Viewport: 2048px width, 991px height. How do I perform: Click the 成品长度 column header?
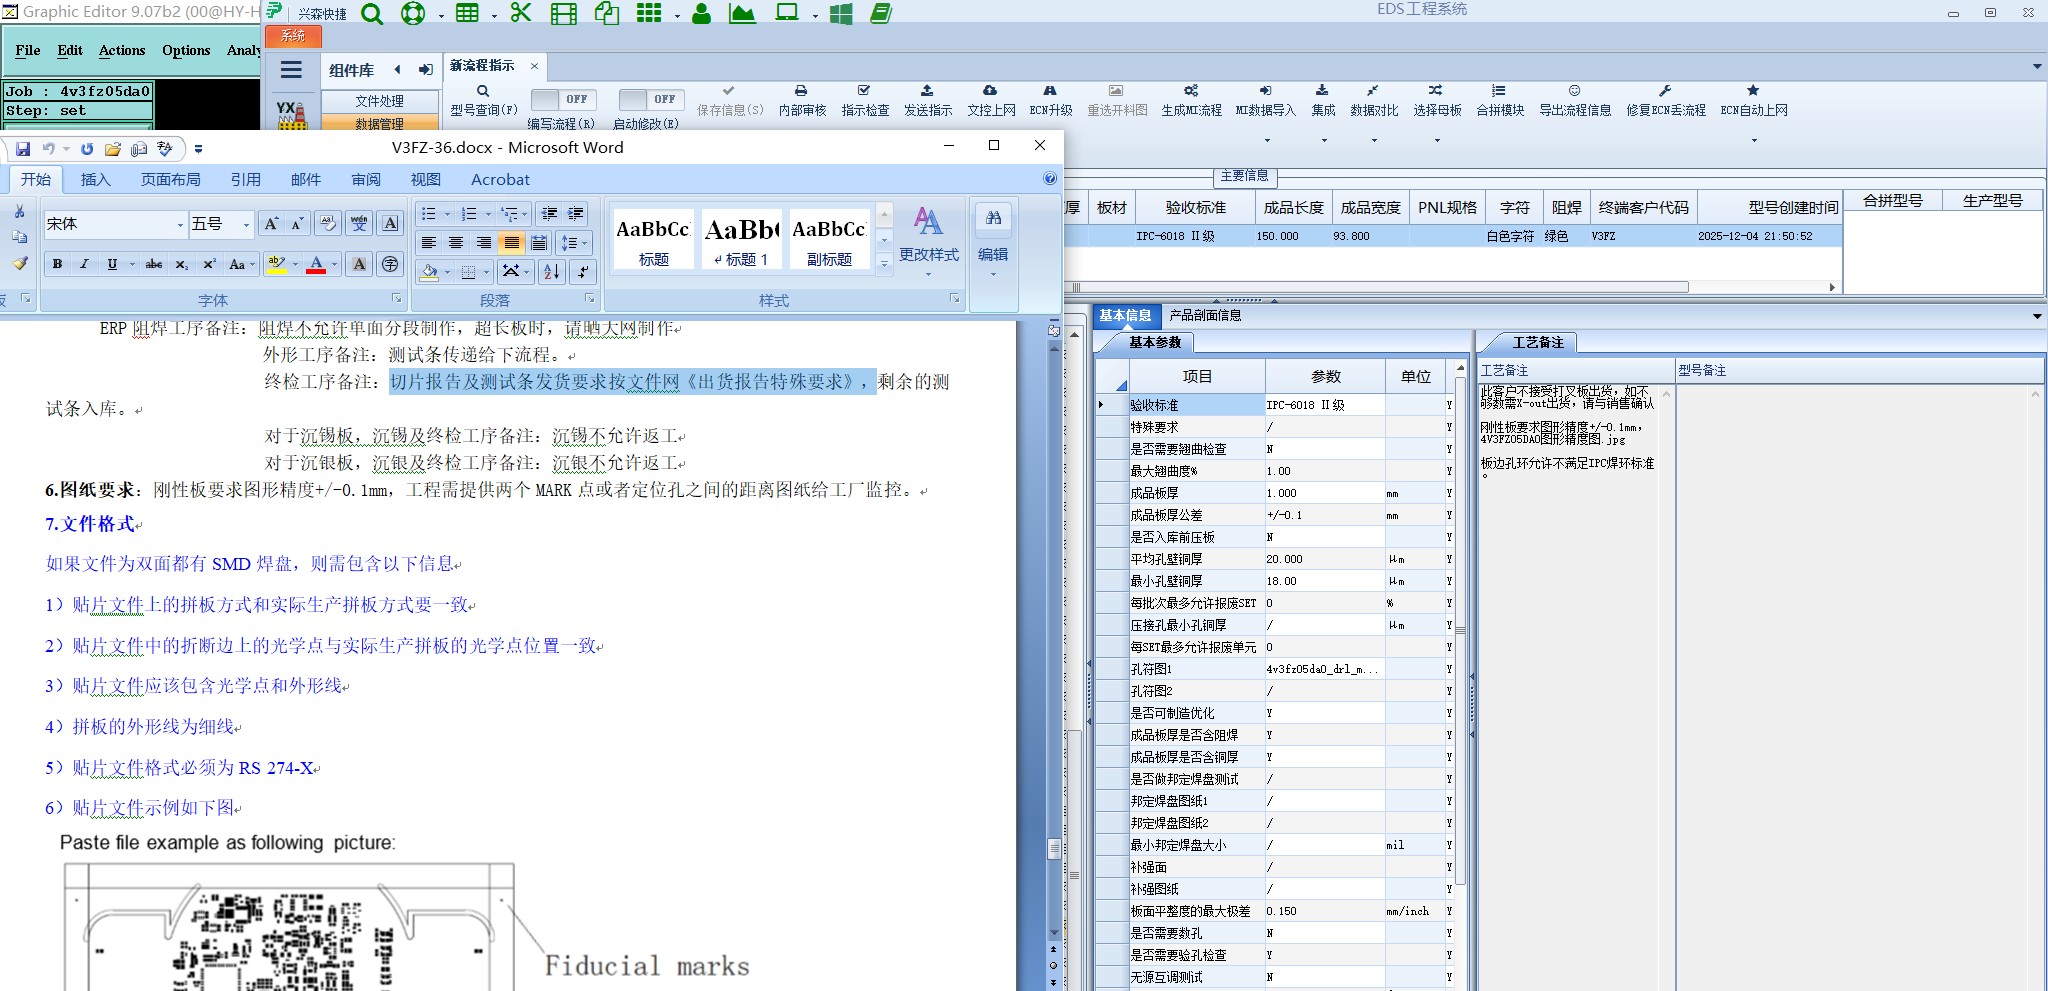click(1293, 208)
